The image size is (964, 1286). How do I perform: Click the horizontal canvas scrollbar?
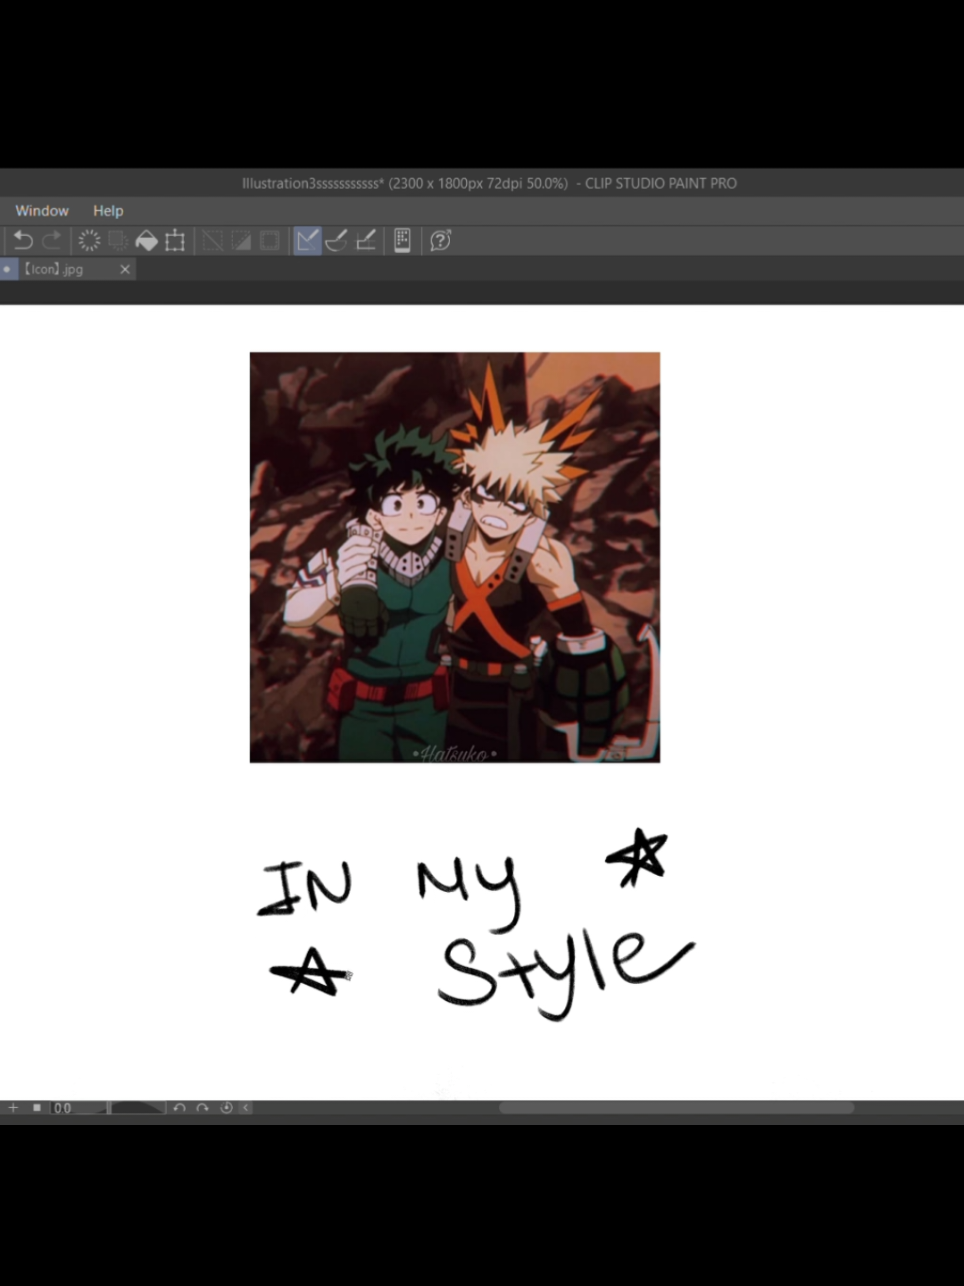pyautogui.click(x=676, y=1107)
